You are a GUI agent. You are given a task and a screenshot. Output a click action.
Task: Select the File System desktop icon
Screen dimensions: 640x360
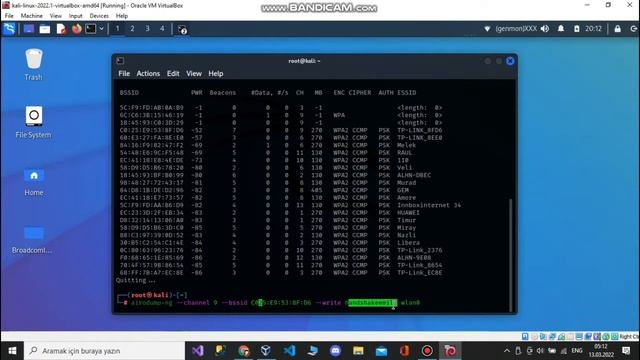(33, 122)
